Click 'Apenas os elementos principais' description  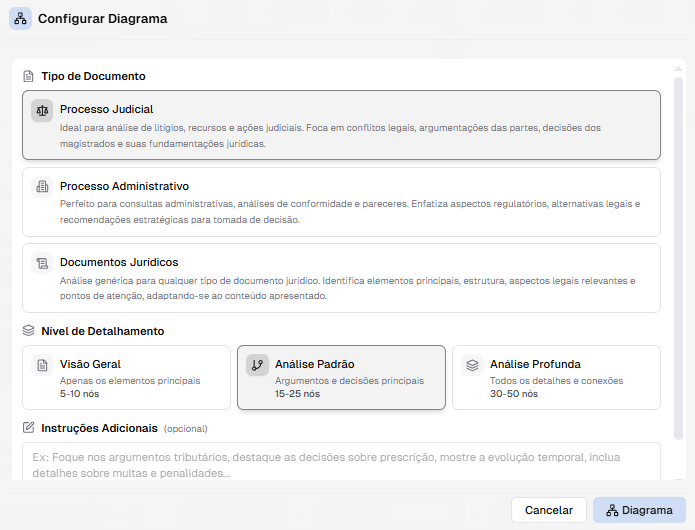pos(130,381)
